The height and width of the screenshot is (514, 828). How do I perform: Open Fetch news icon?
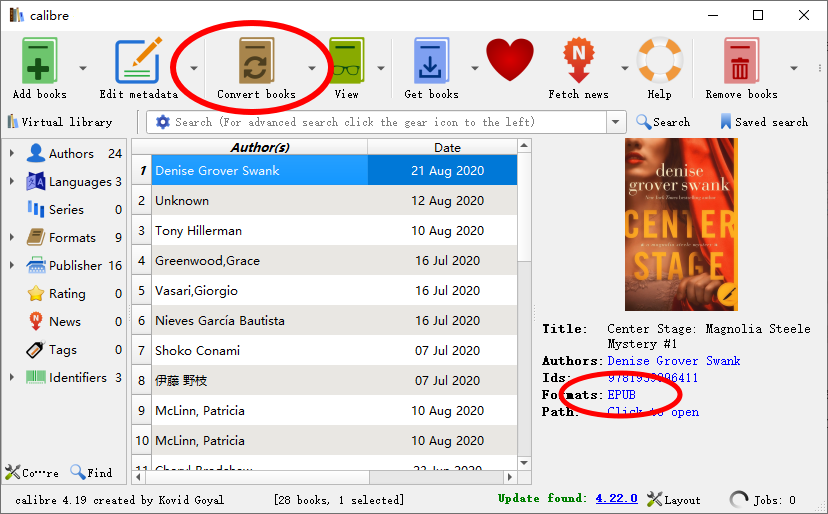click(x=579, y=60)
